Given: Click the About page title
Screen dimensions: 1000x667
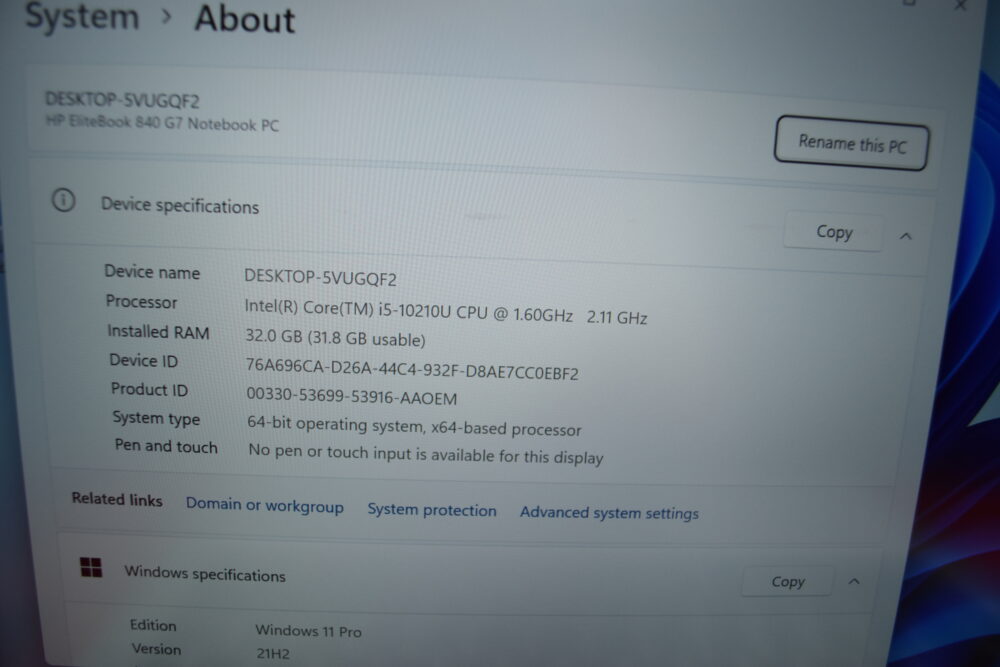Looking at the screenshot, I should coord(245,18).
